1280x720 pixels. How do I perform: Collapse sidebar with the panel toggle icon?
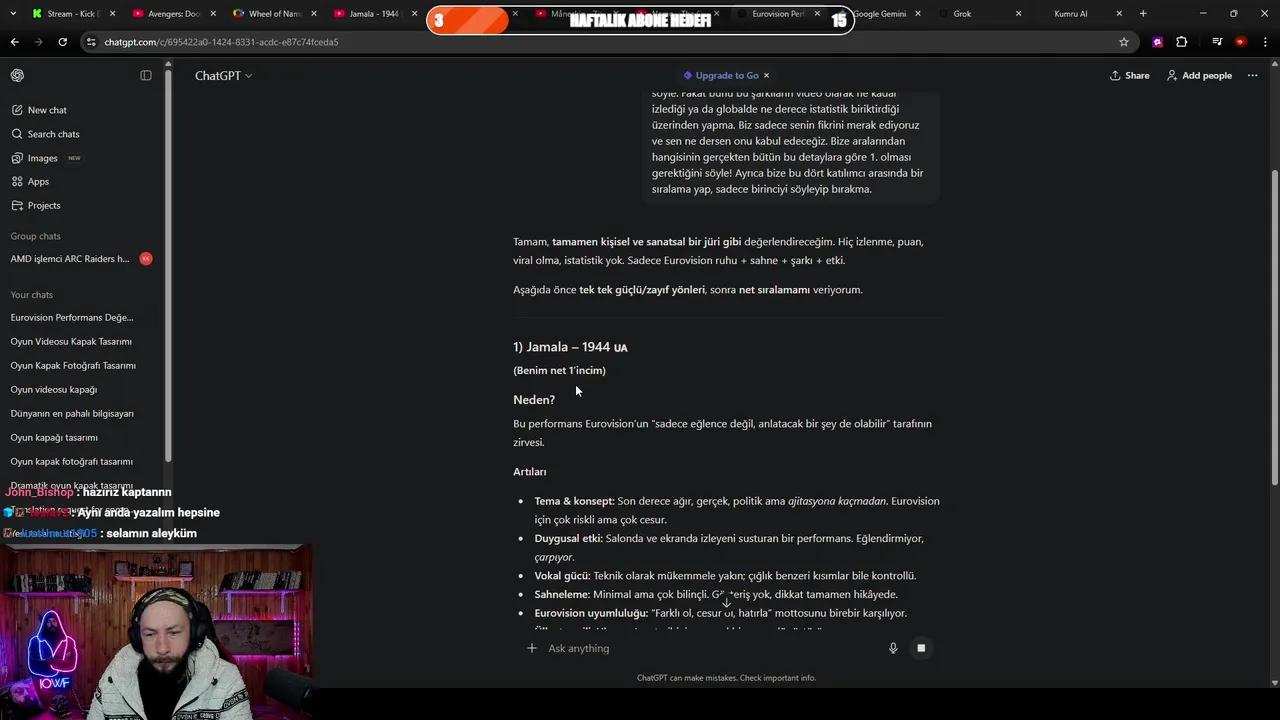tap(146, 76)
